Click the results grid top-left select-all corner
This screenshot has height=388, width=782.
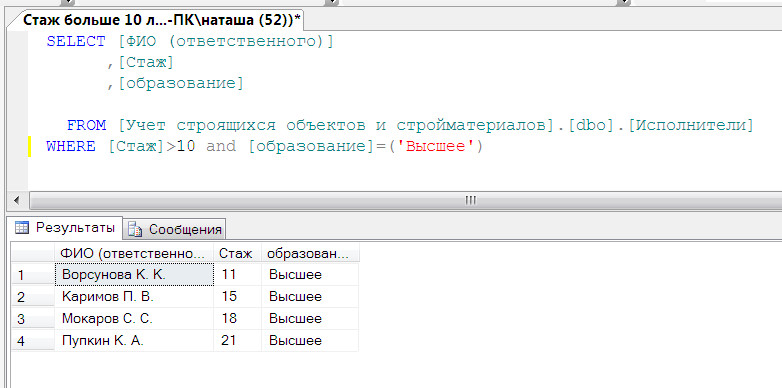(x=33, y=253)
